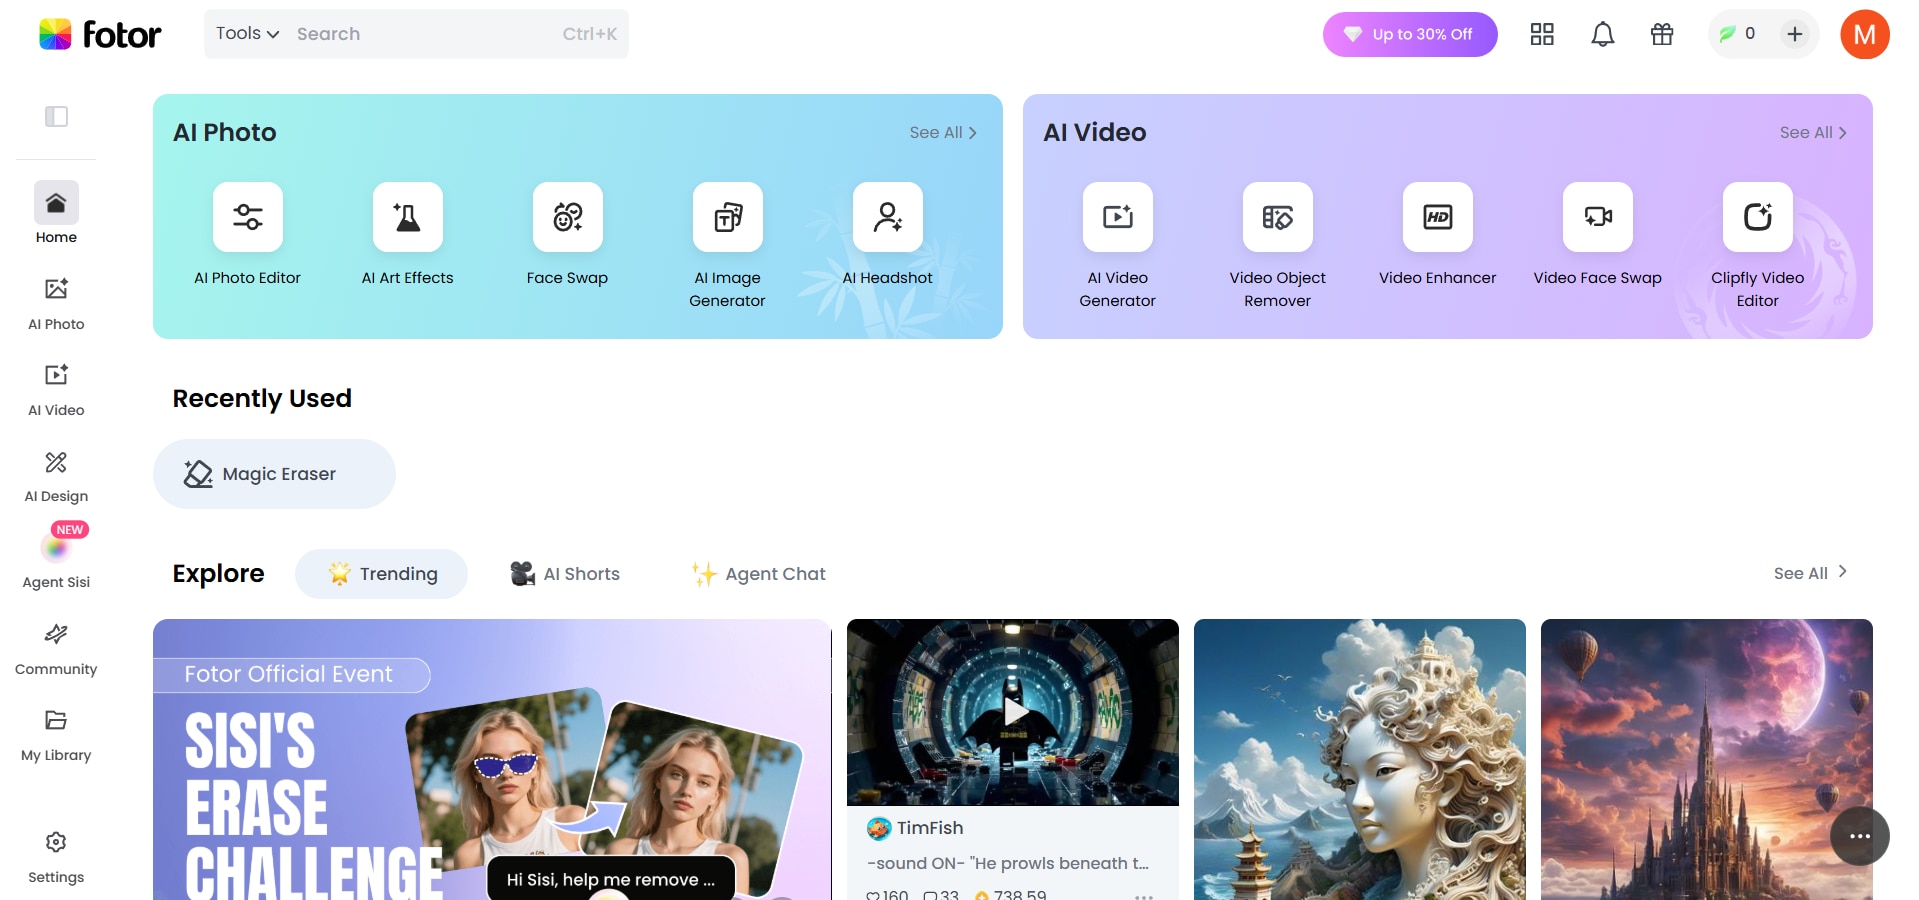Image resolution: width=1919 pixels, height=900 pixels.
Task: Add credits with the plus button
Action: (1795, 34)
